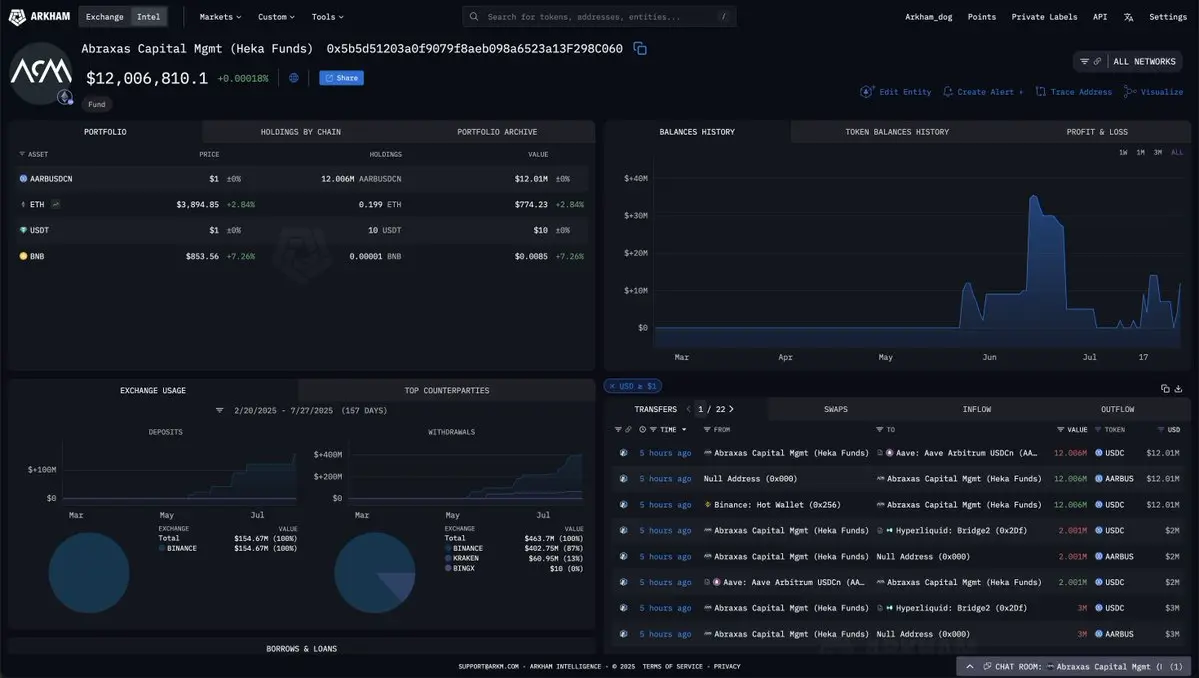1199x678 pixels.
Task: Click the Create Alert bell icon
Action: pyautogui.click(x=947, y=92)
